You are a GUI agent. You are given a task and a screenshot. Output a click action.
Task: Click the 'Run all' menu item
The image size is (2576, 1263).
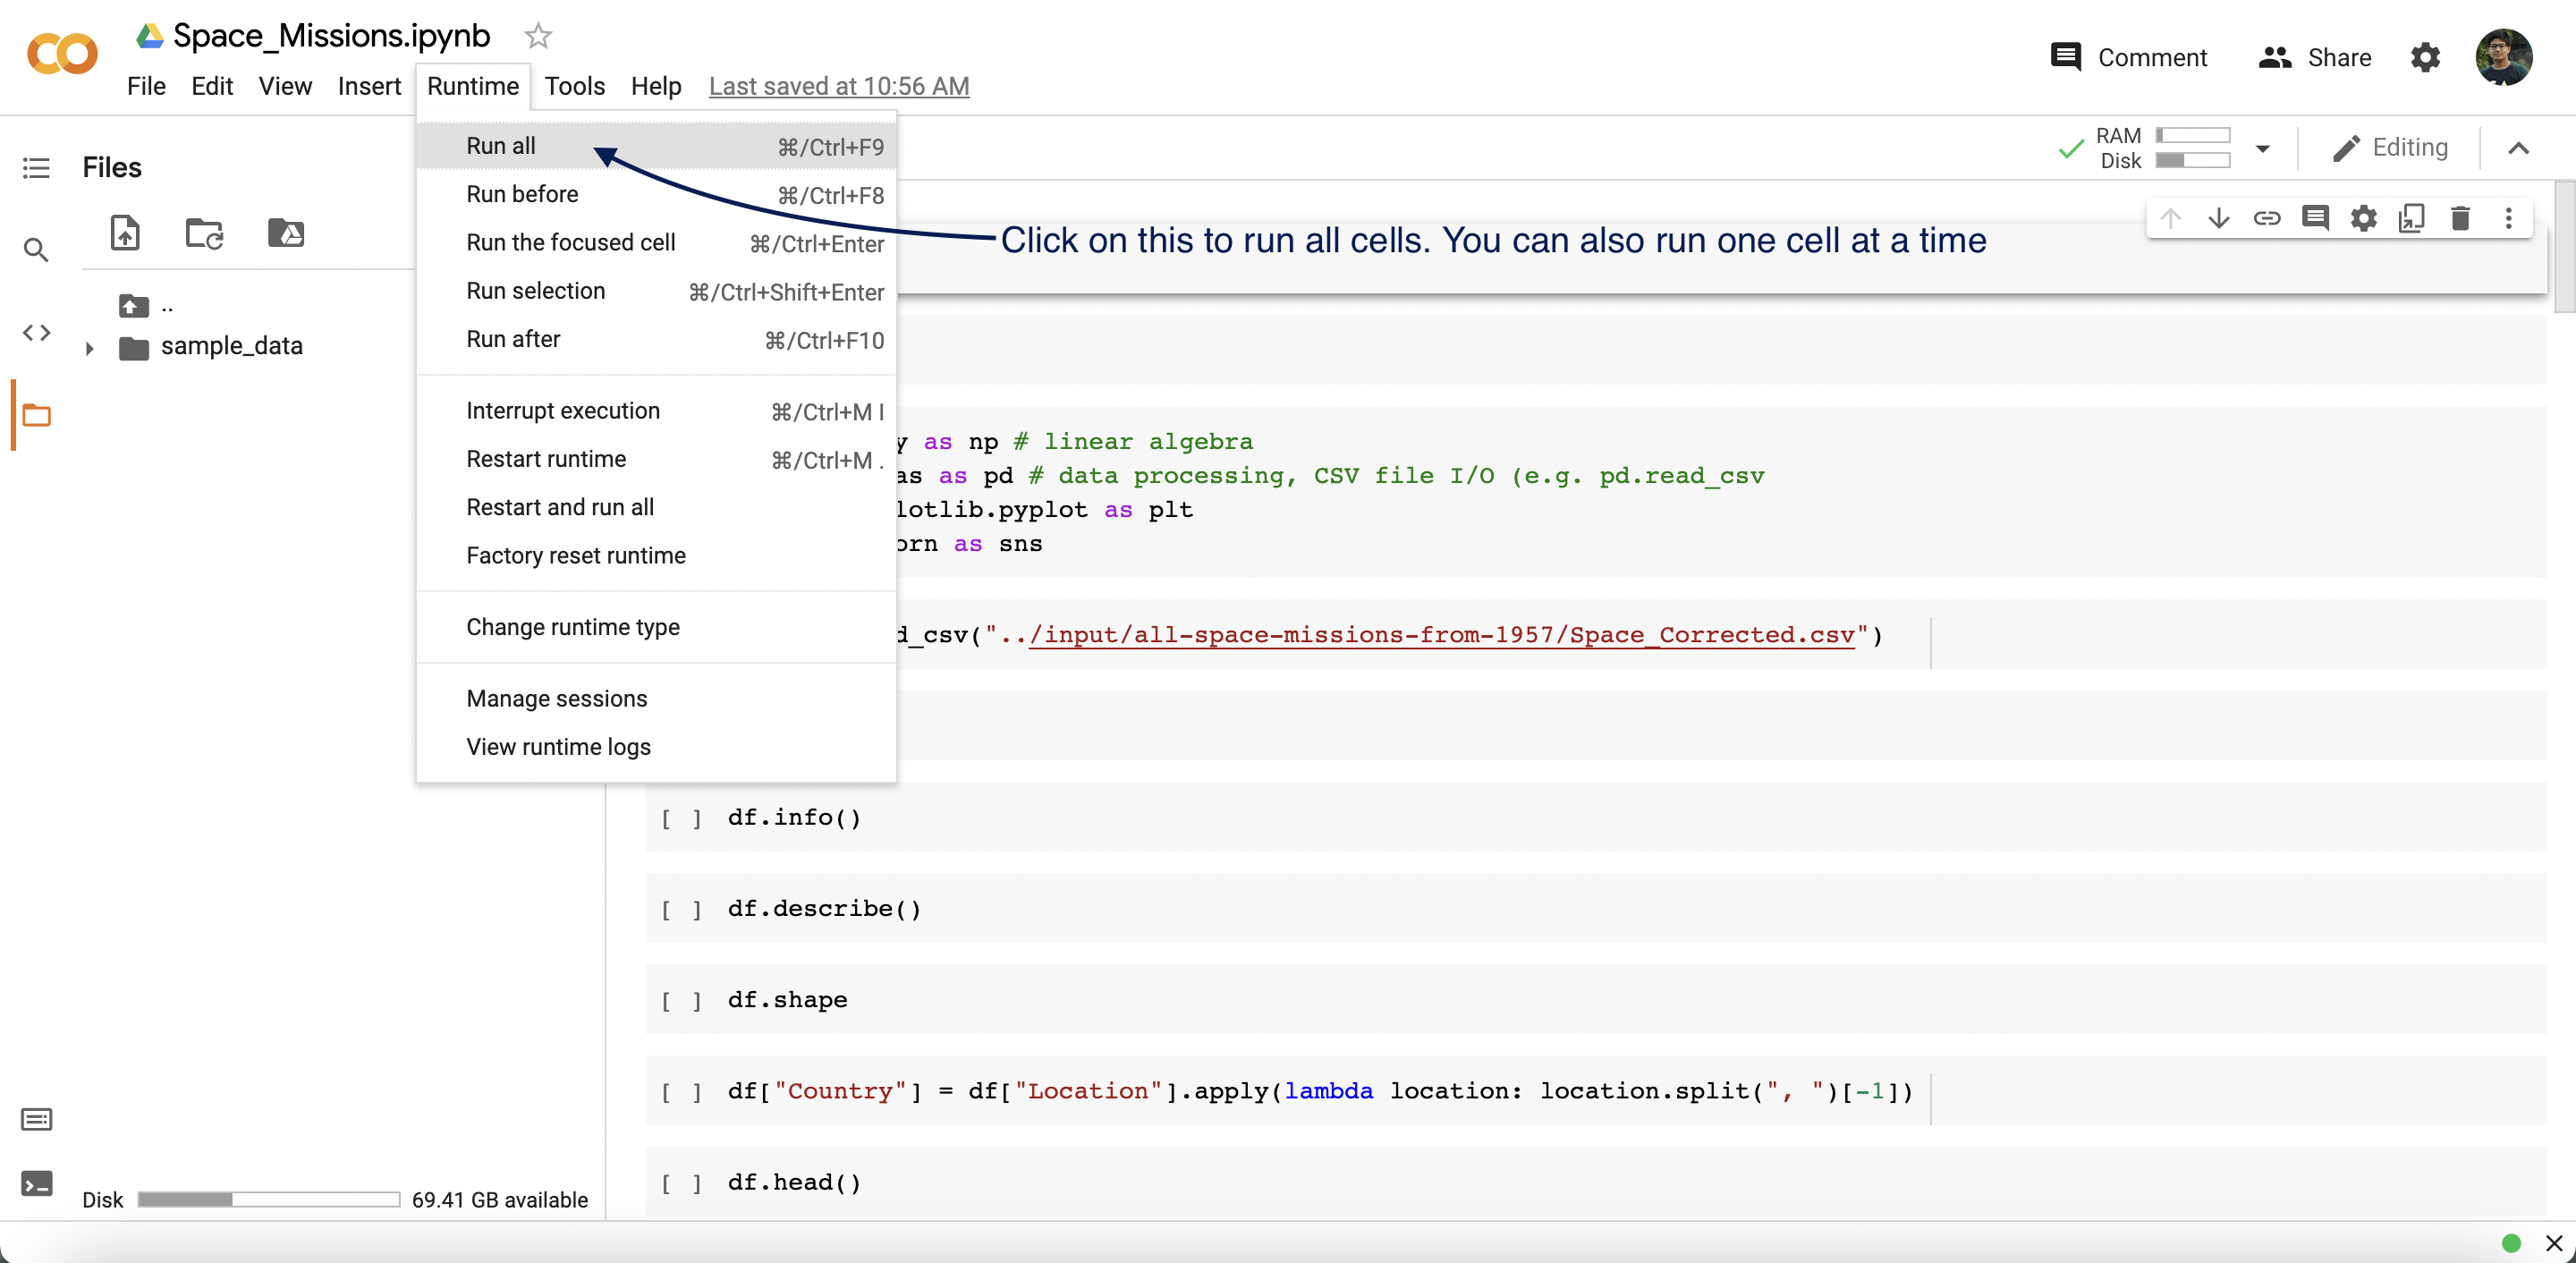[501, 145]
